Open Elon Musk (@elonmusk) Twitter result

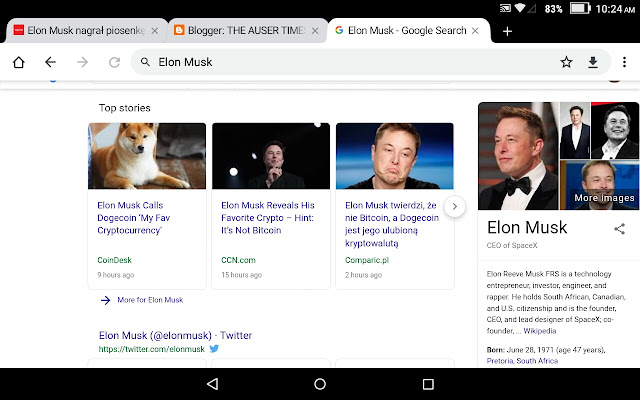175,336
